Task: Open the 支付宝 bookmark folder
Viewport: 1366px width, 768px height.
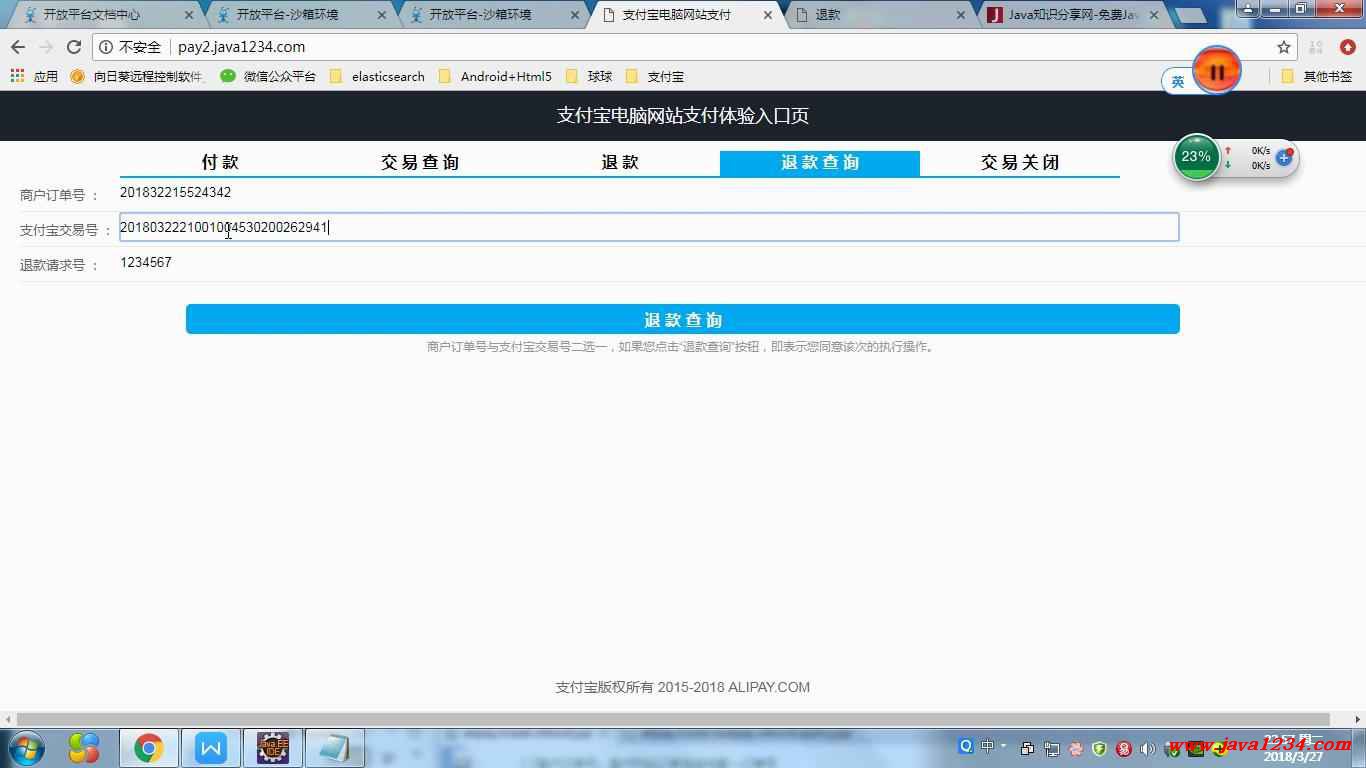Action: (x=655, y=76)
